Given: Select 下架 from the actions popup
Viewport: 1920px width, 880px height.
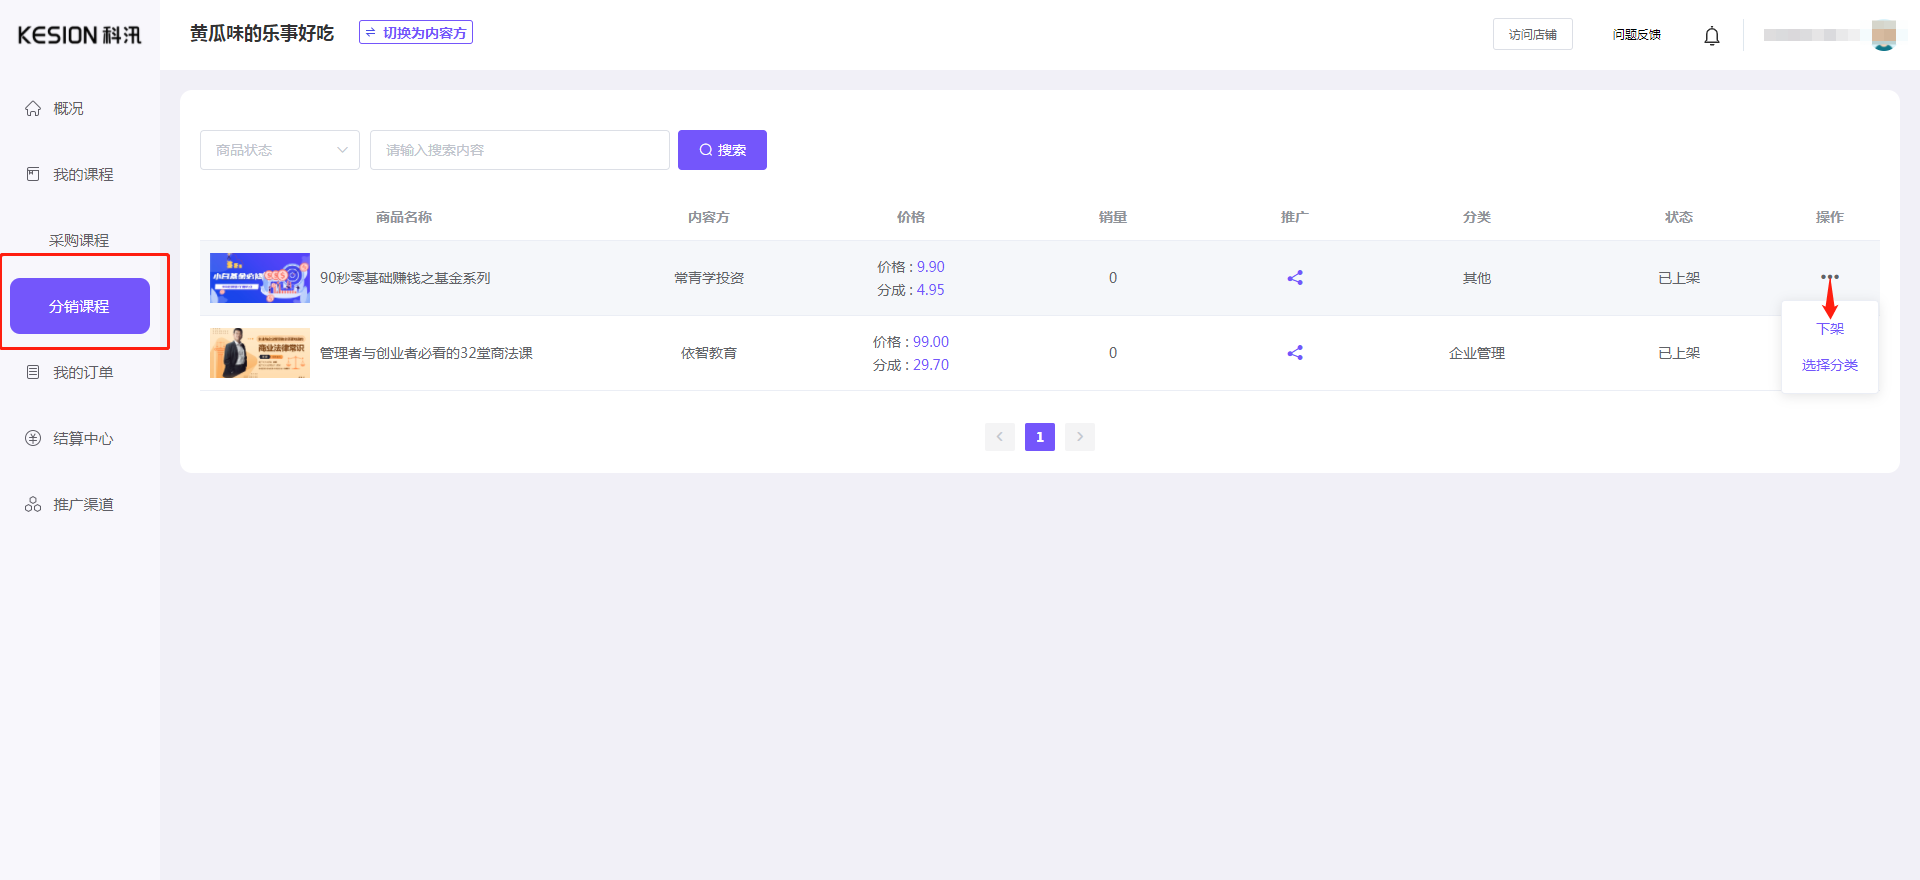Looking at the screenshot, I should pos(1829,329).
